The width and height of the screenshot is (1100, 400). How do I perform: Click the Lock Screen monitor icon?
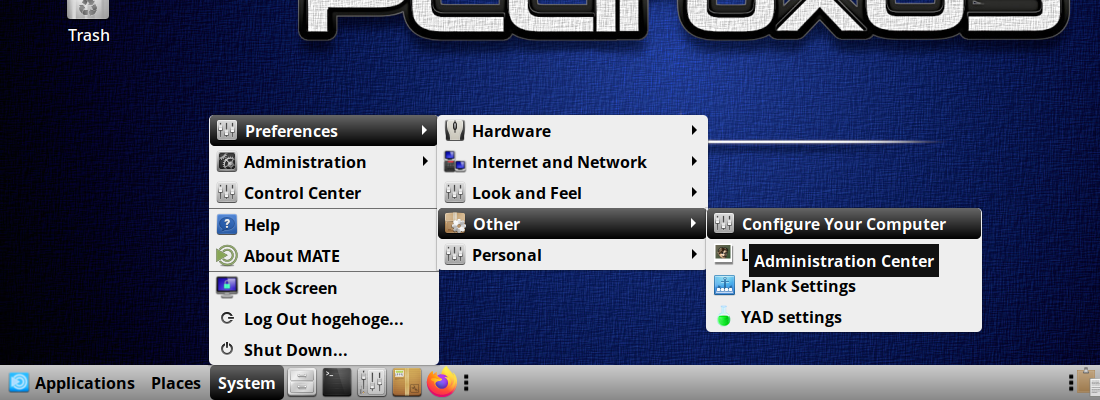(x=227, y=288)
